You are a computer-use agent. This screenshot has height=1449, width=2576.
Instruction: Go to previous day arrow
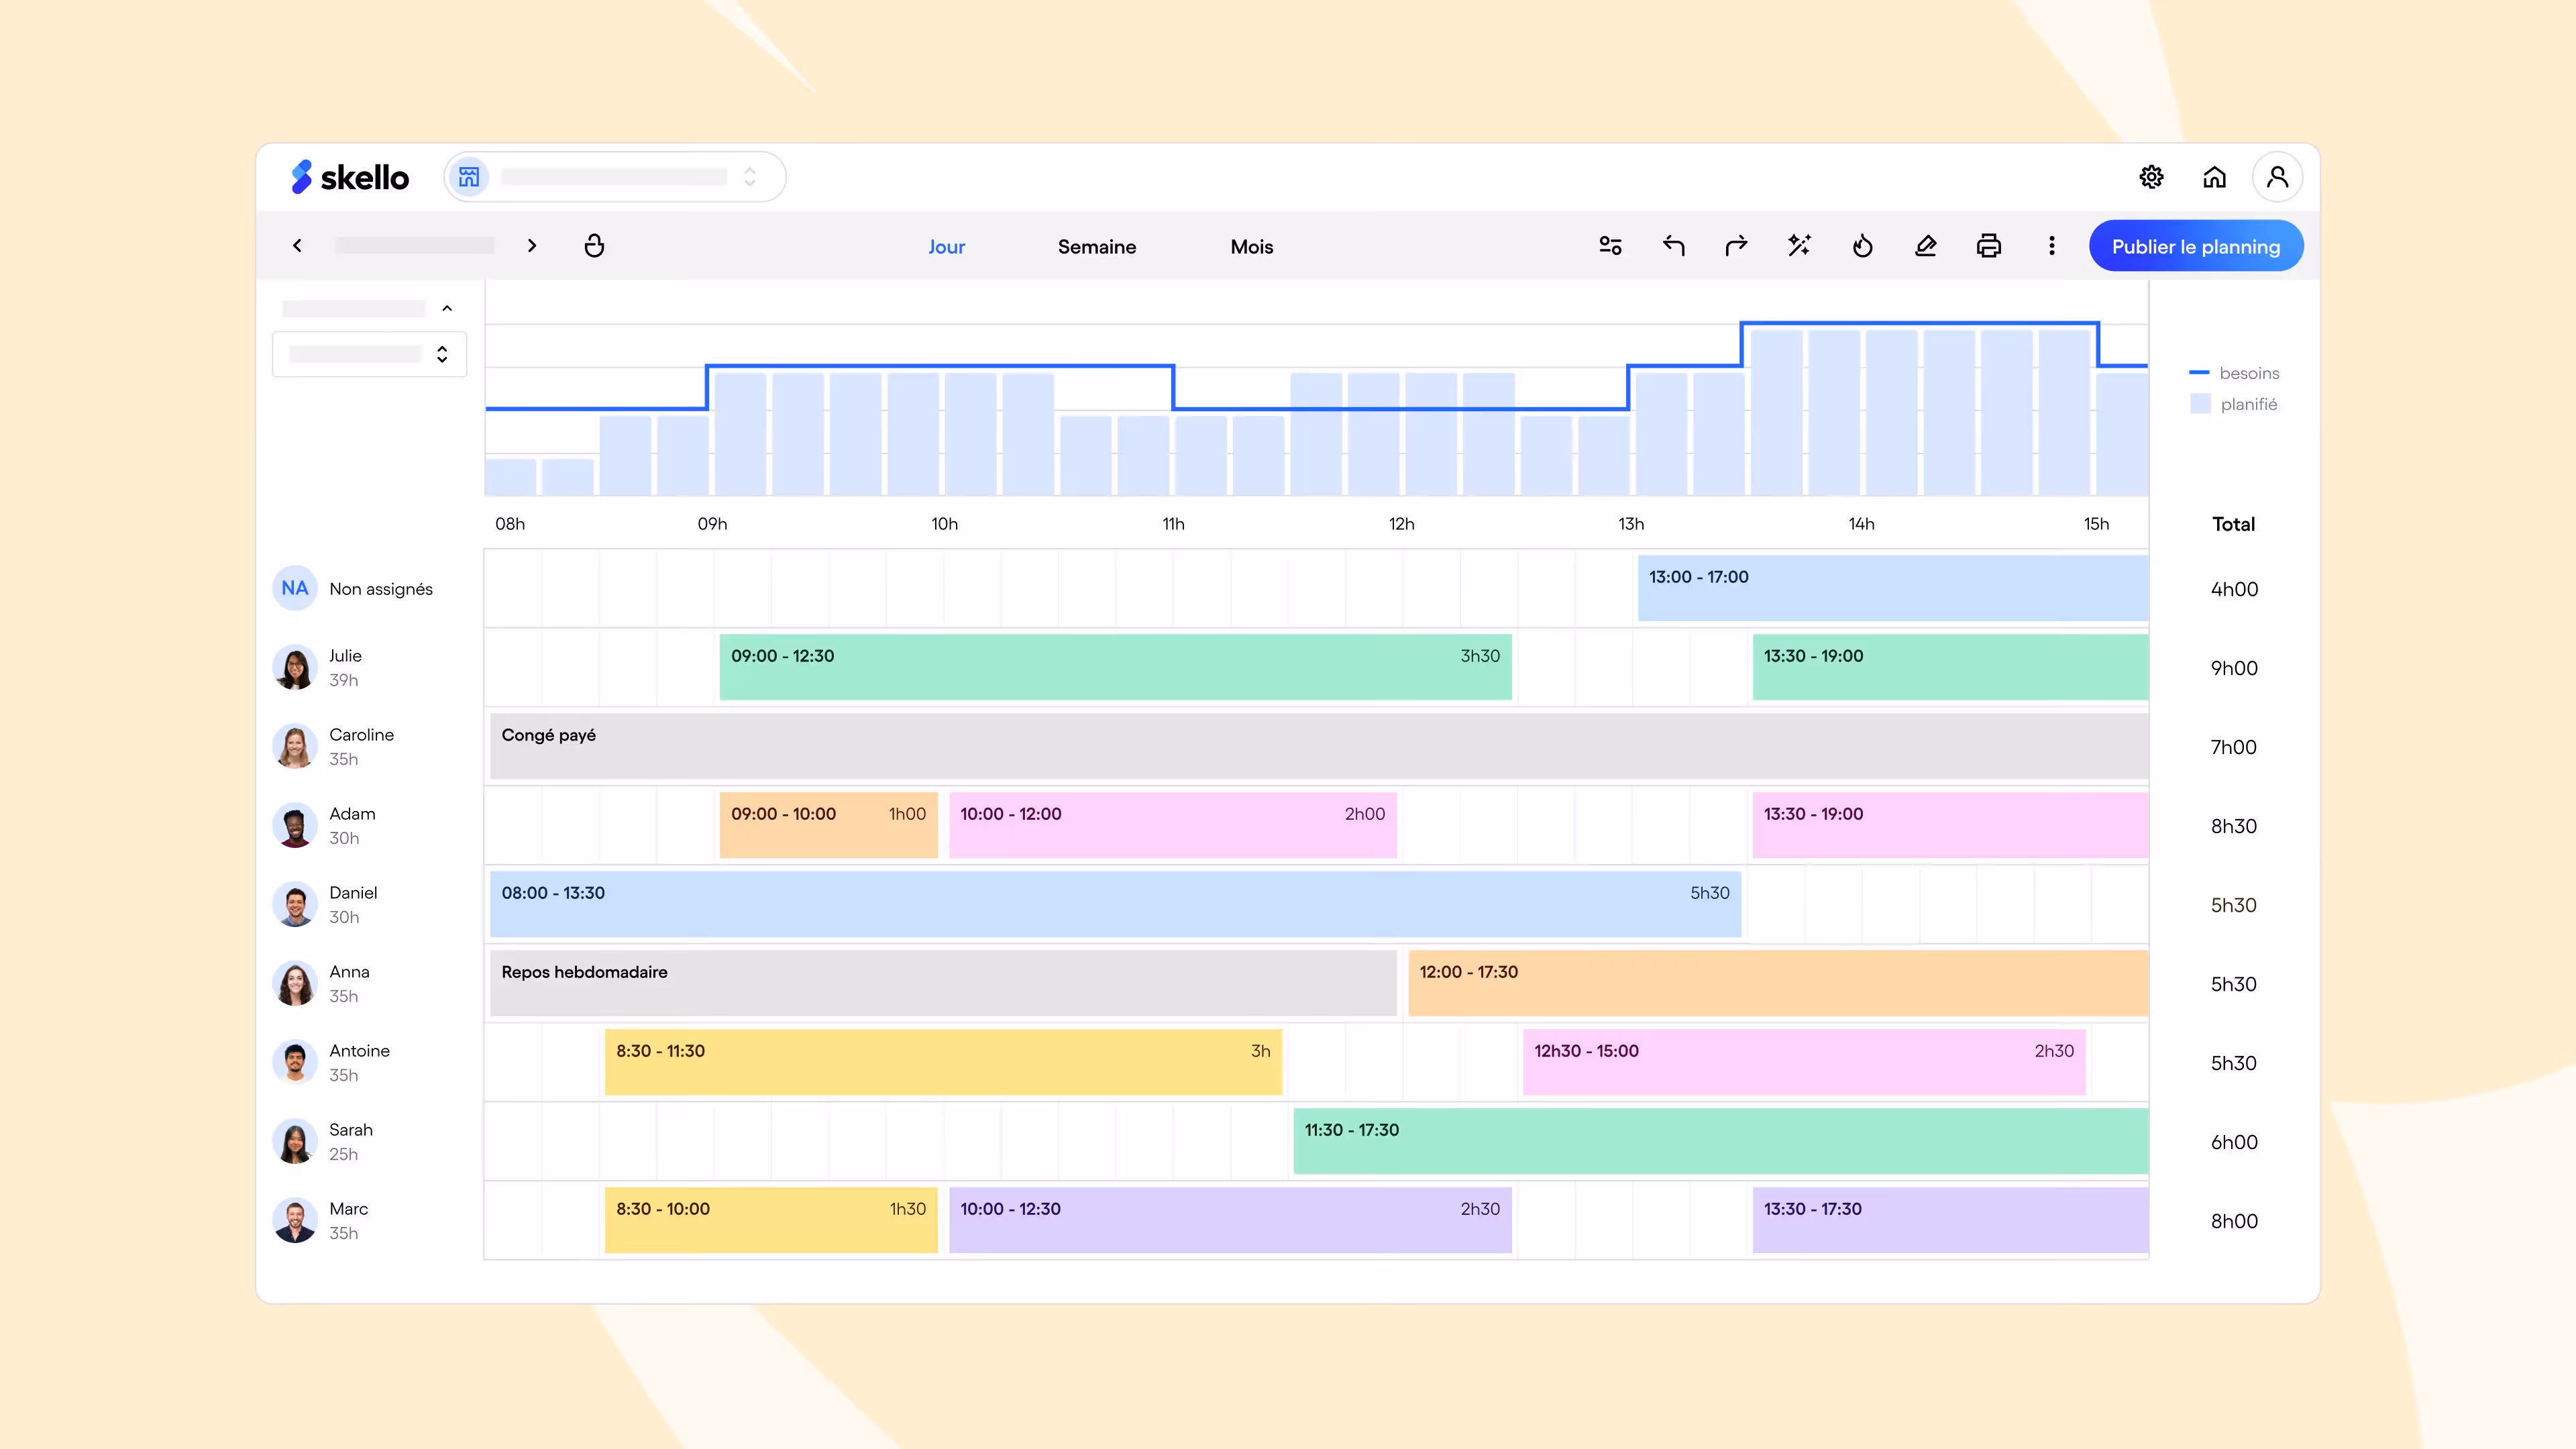[297, 246]
